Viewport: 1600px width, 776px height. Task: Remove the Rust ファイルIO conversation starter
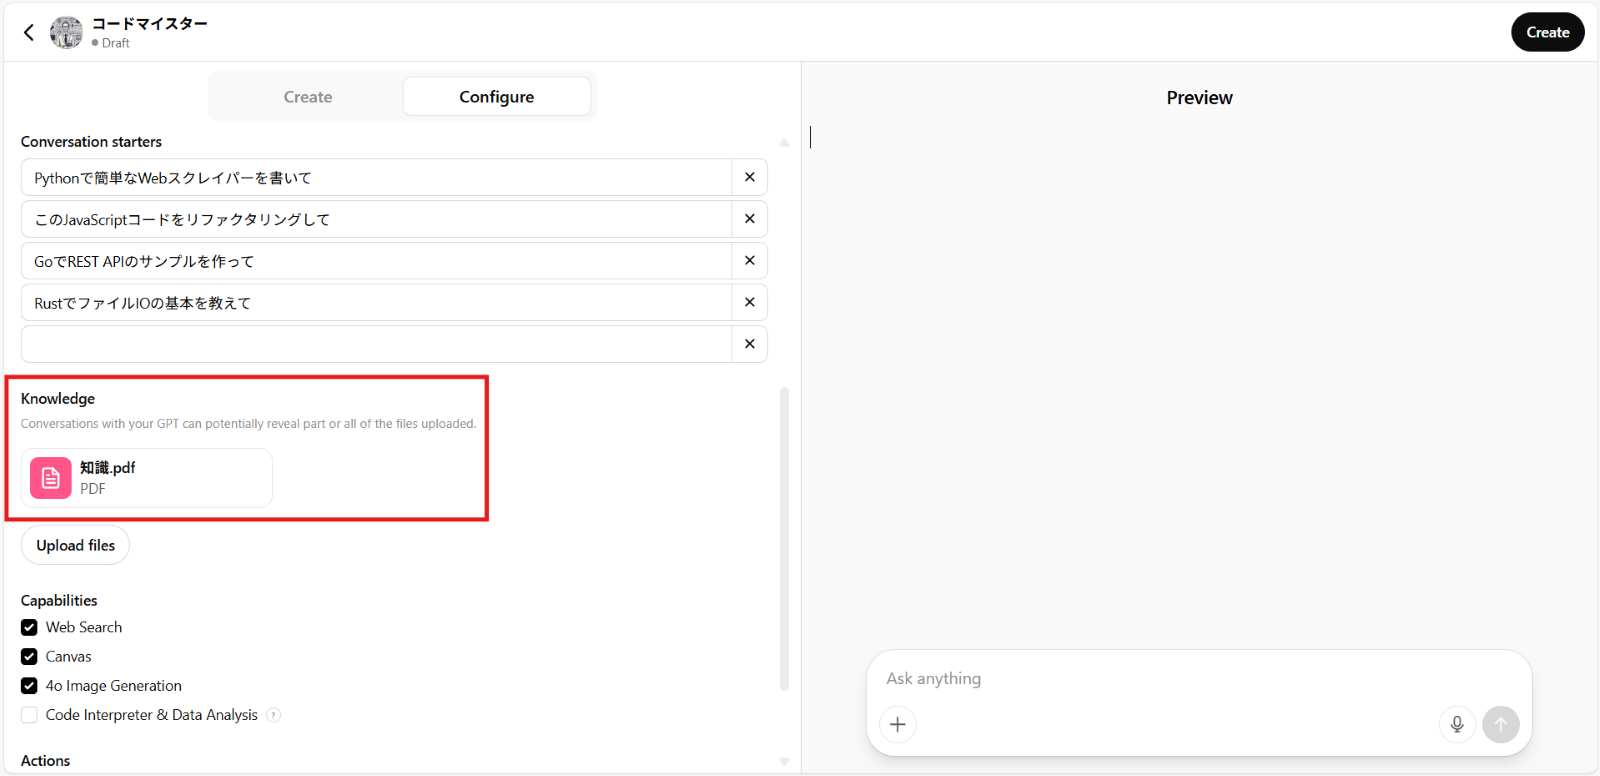coord(749,302)
